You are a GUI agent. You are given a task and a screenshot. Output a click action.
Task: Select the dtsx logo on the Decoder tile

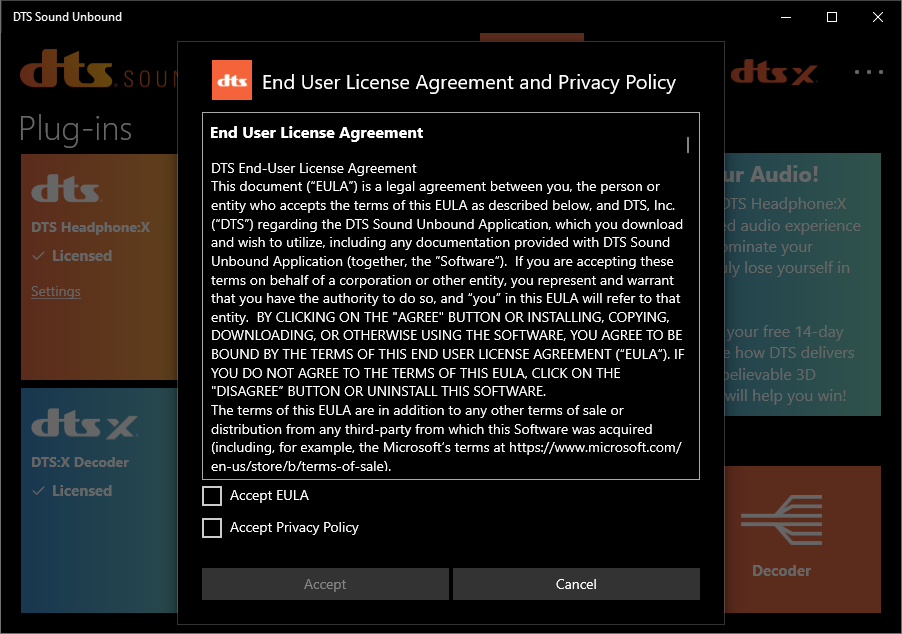(x=85, y=423)
